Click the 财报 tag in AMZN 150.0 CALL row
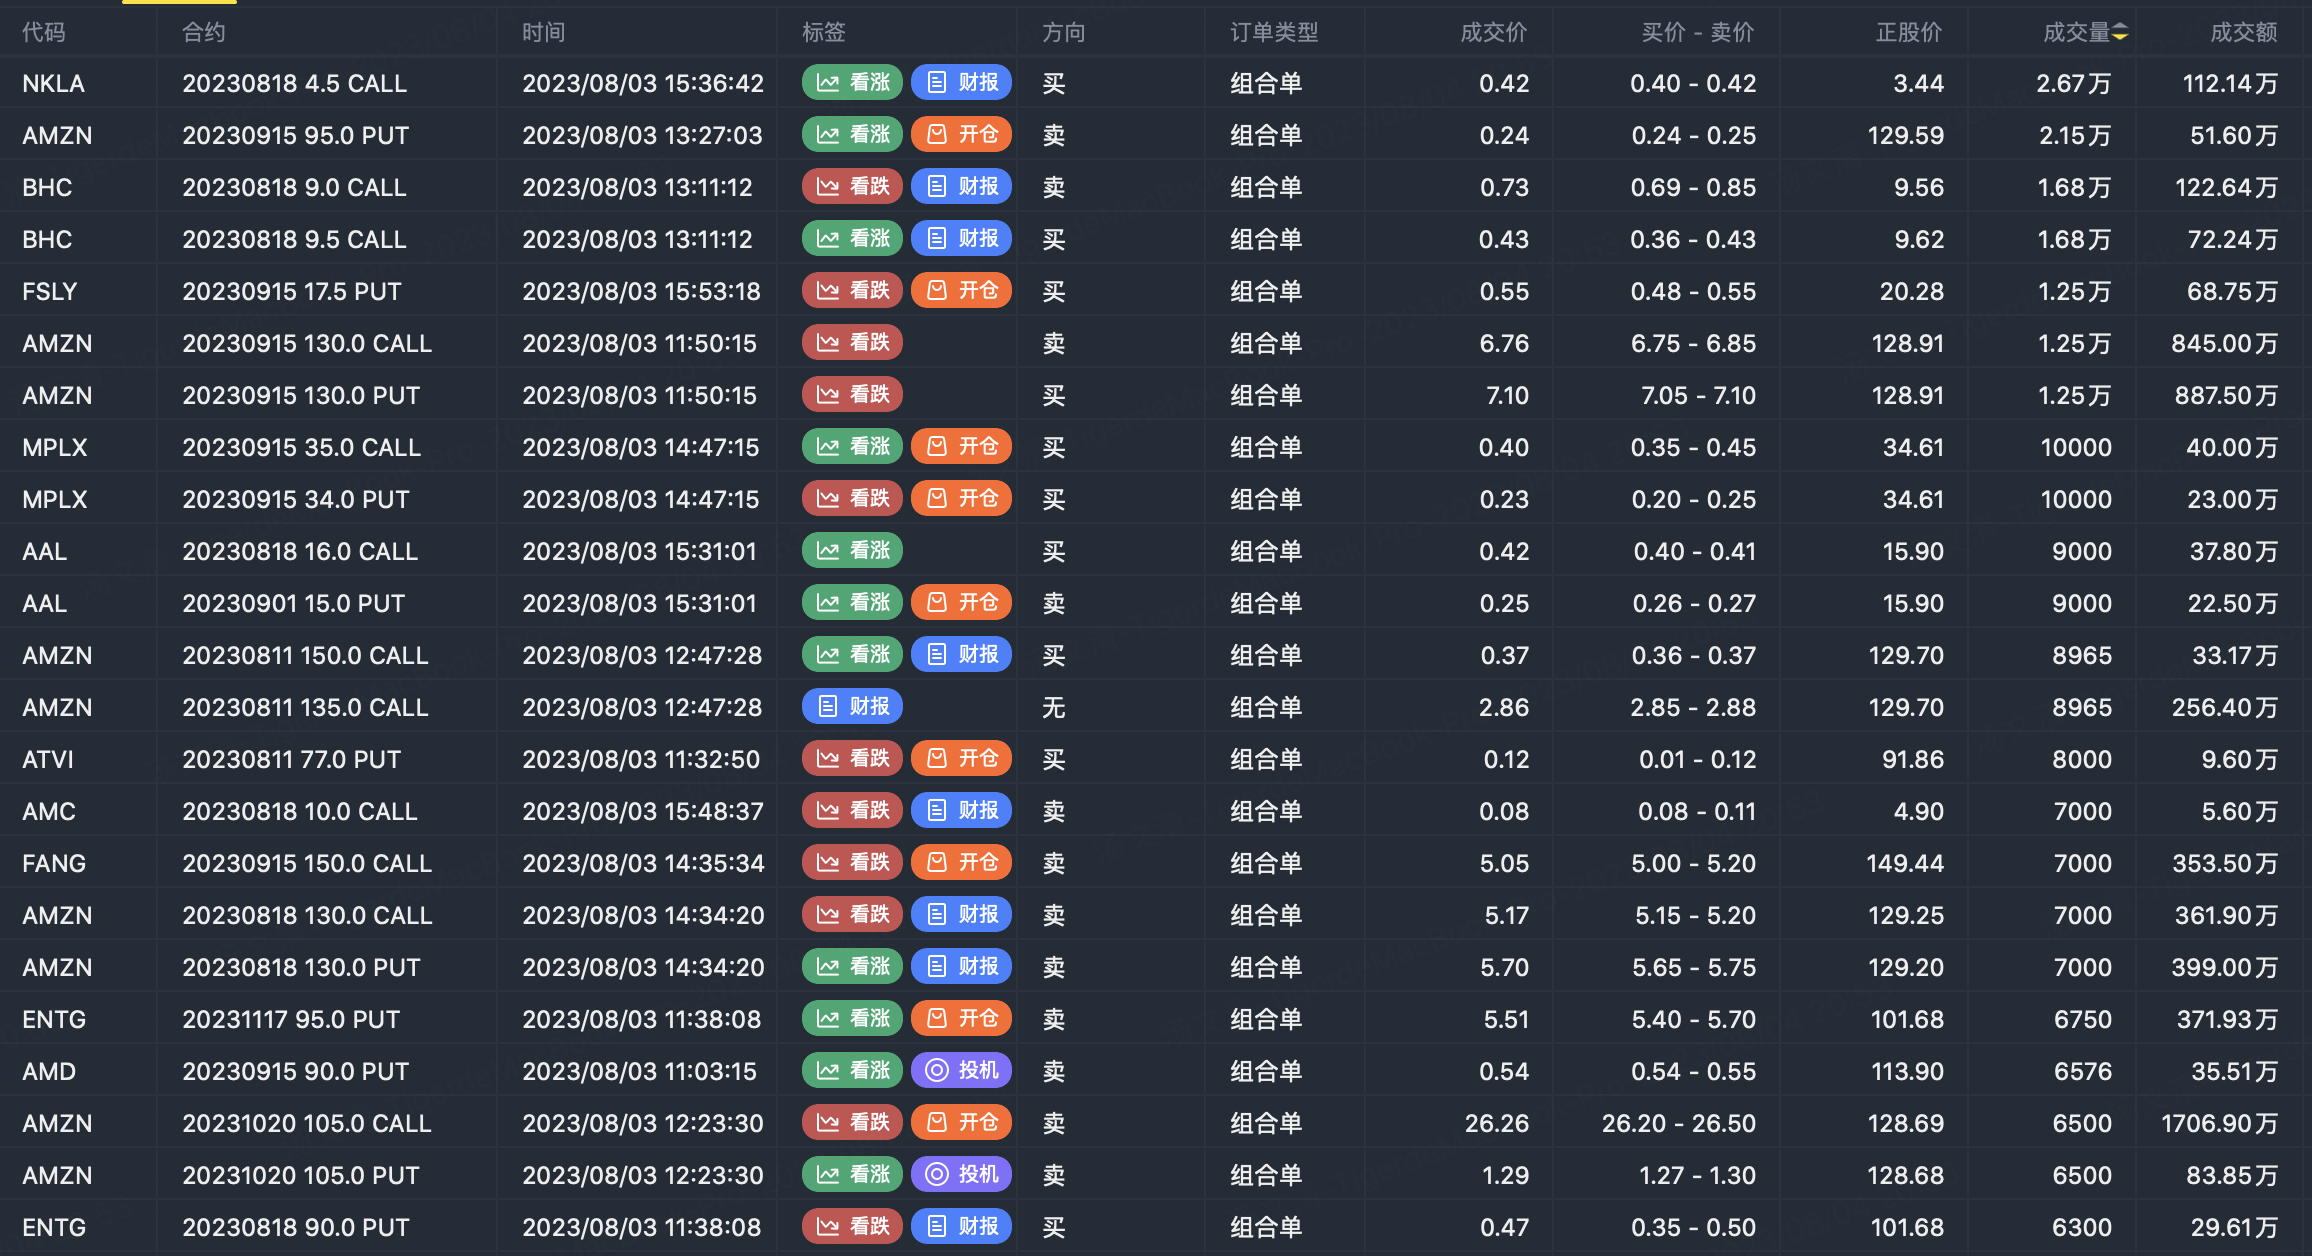 click(962, 655)
